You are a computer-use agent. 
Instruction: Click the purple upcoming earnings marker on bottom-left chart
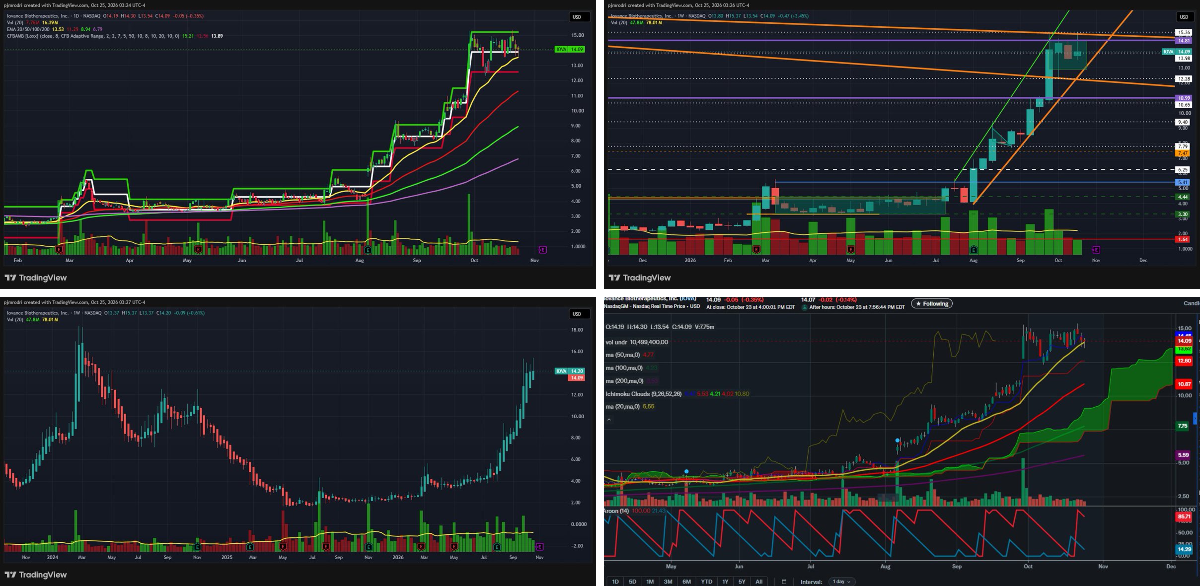point(542,545)
